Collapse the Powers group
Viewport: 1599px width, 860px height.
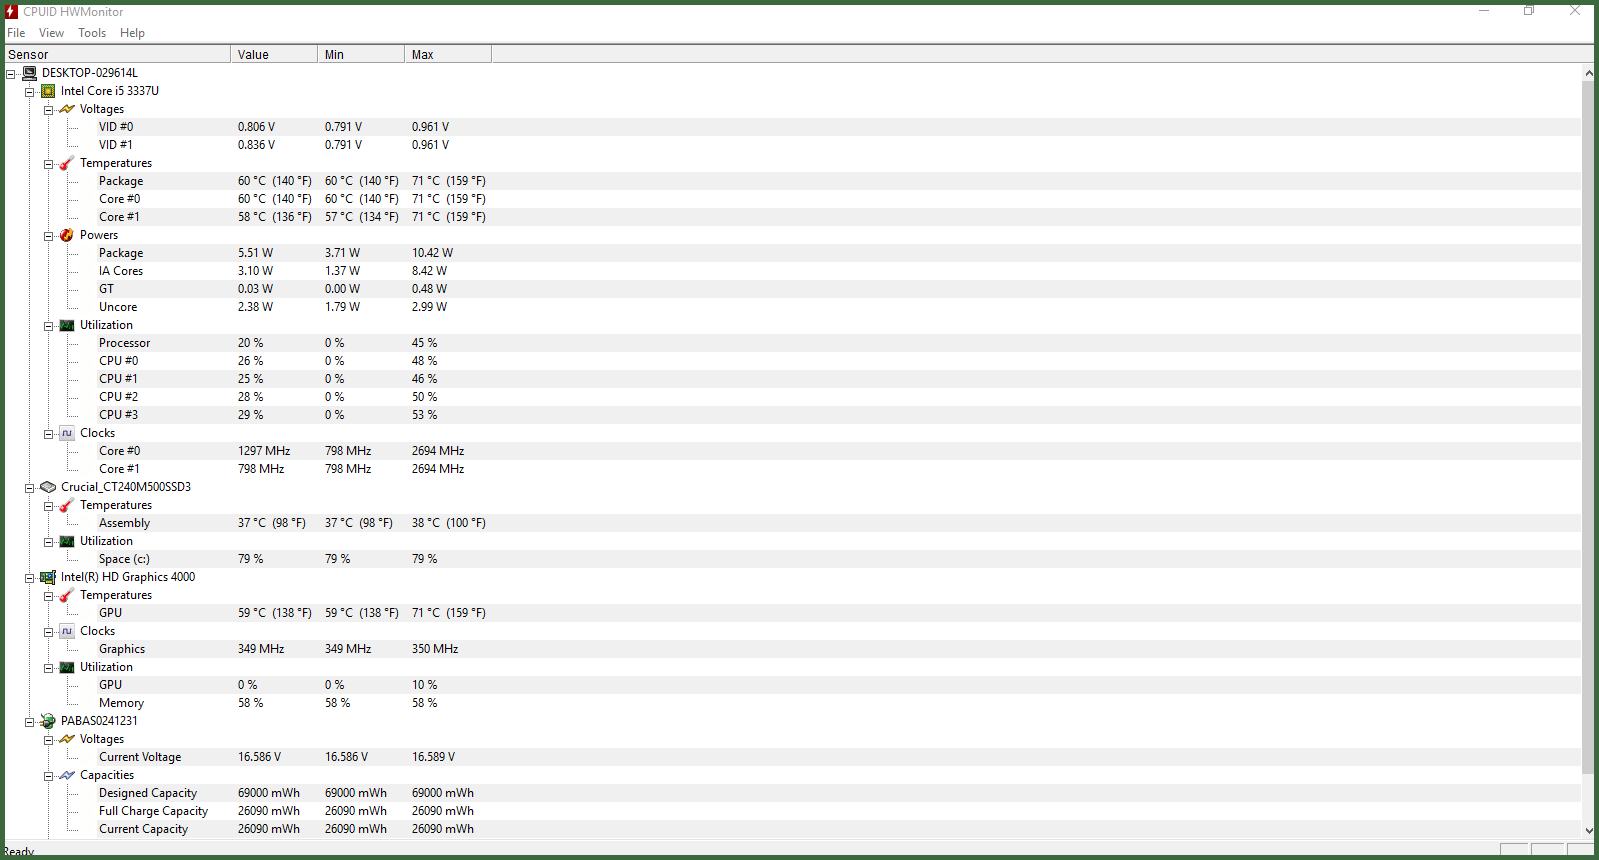[x=49, y=236]
